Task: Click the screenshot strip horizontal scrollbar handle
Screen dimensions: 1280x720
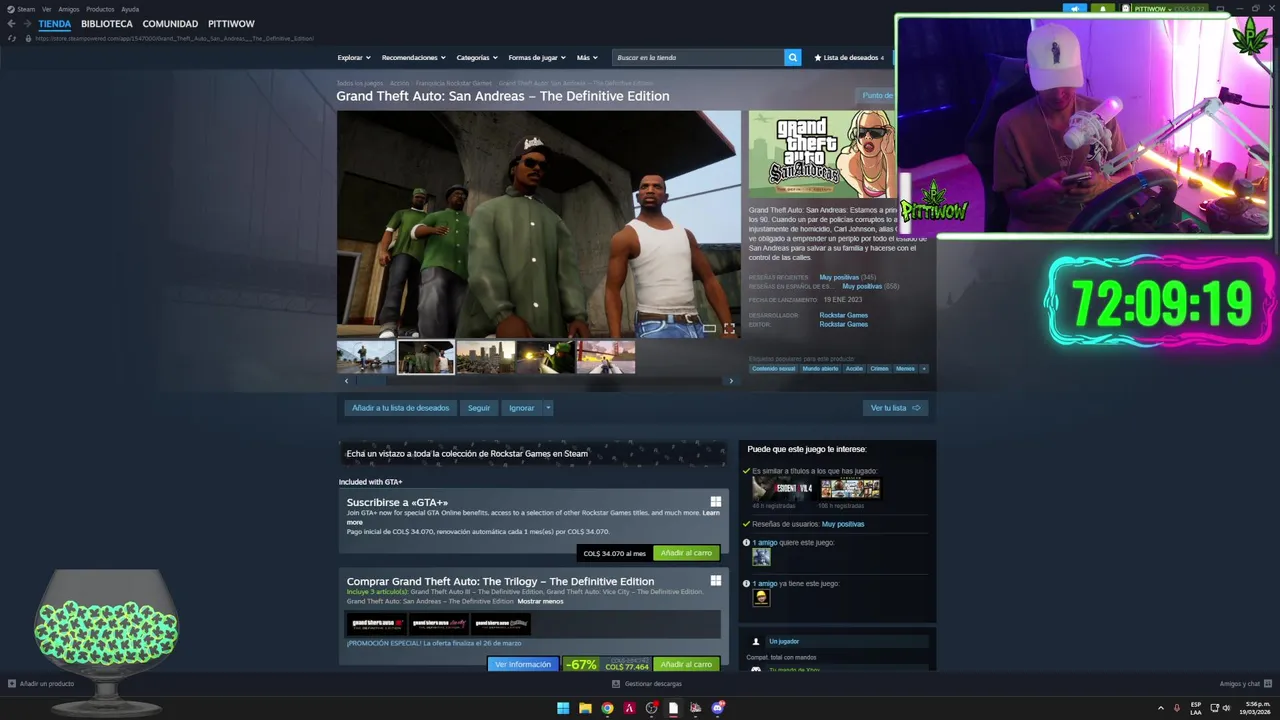Action: (x=371, y=381)
